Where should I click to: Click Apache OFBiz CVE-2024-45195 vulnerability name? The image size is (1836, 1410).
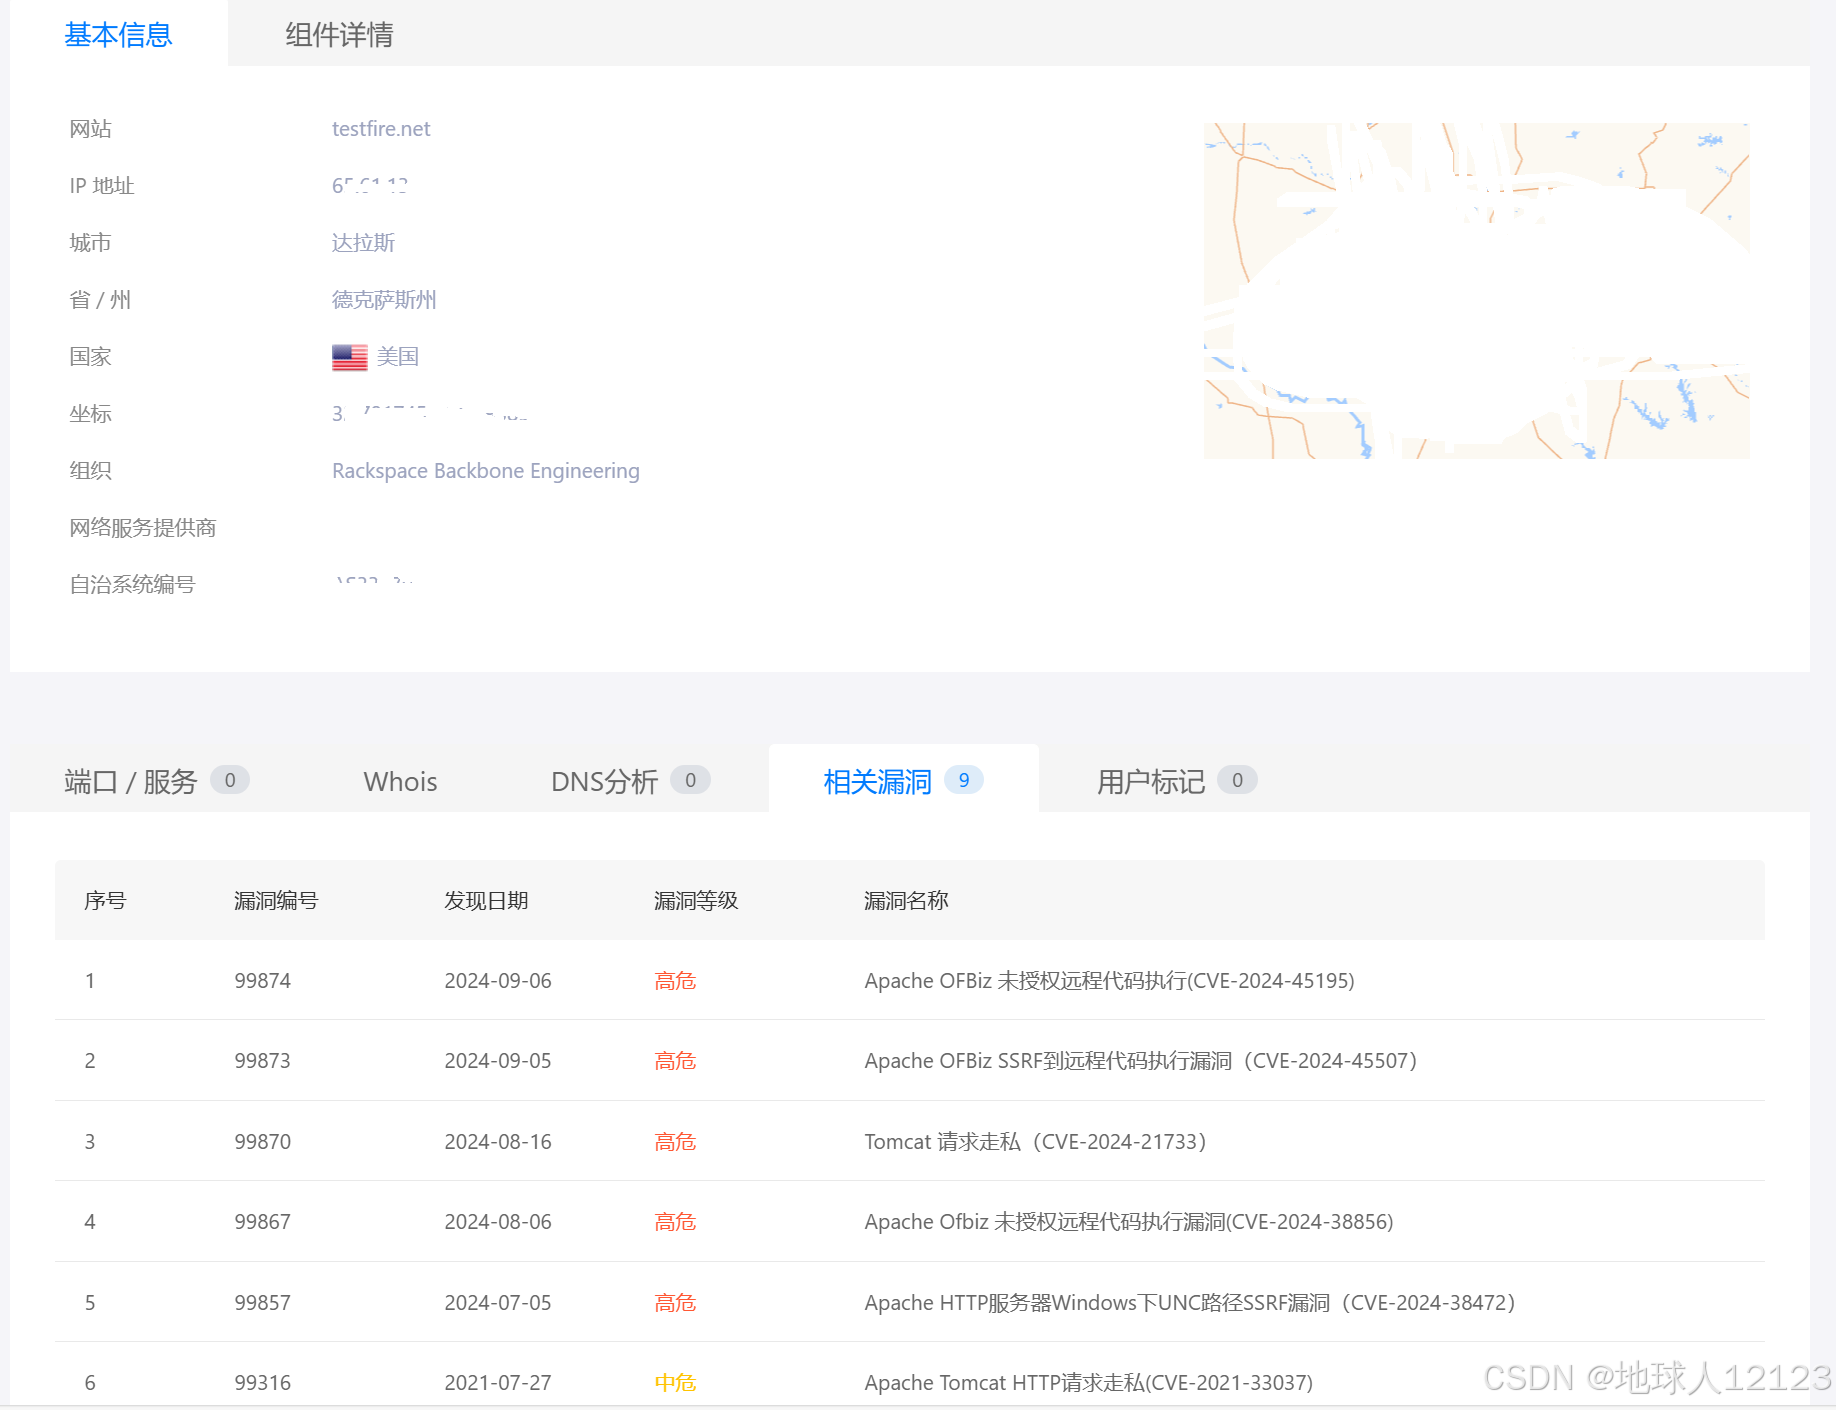tap(1109, 981)
